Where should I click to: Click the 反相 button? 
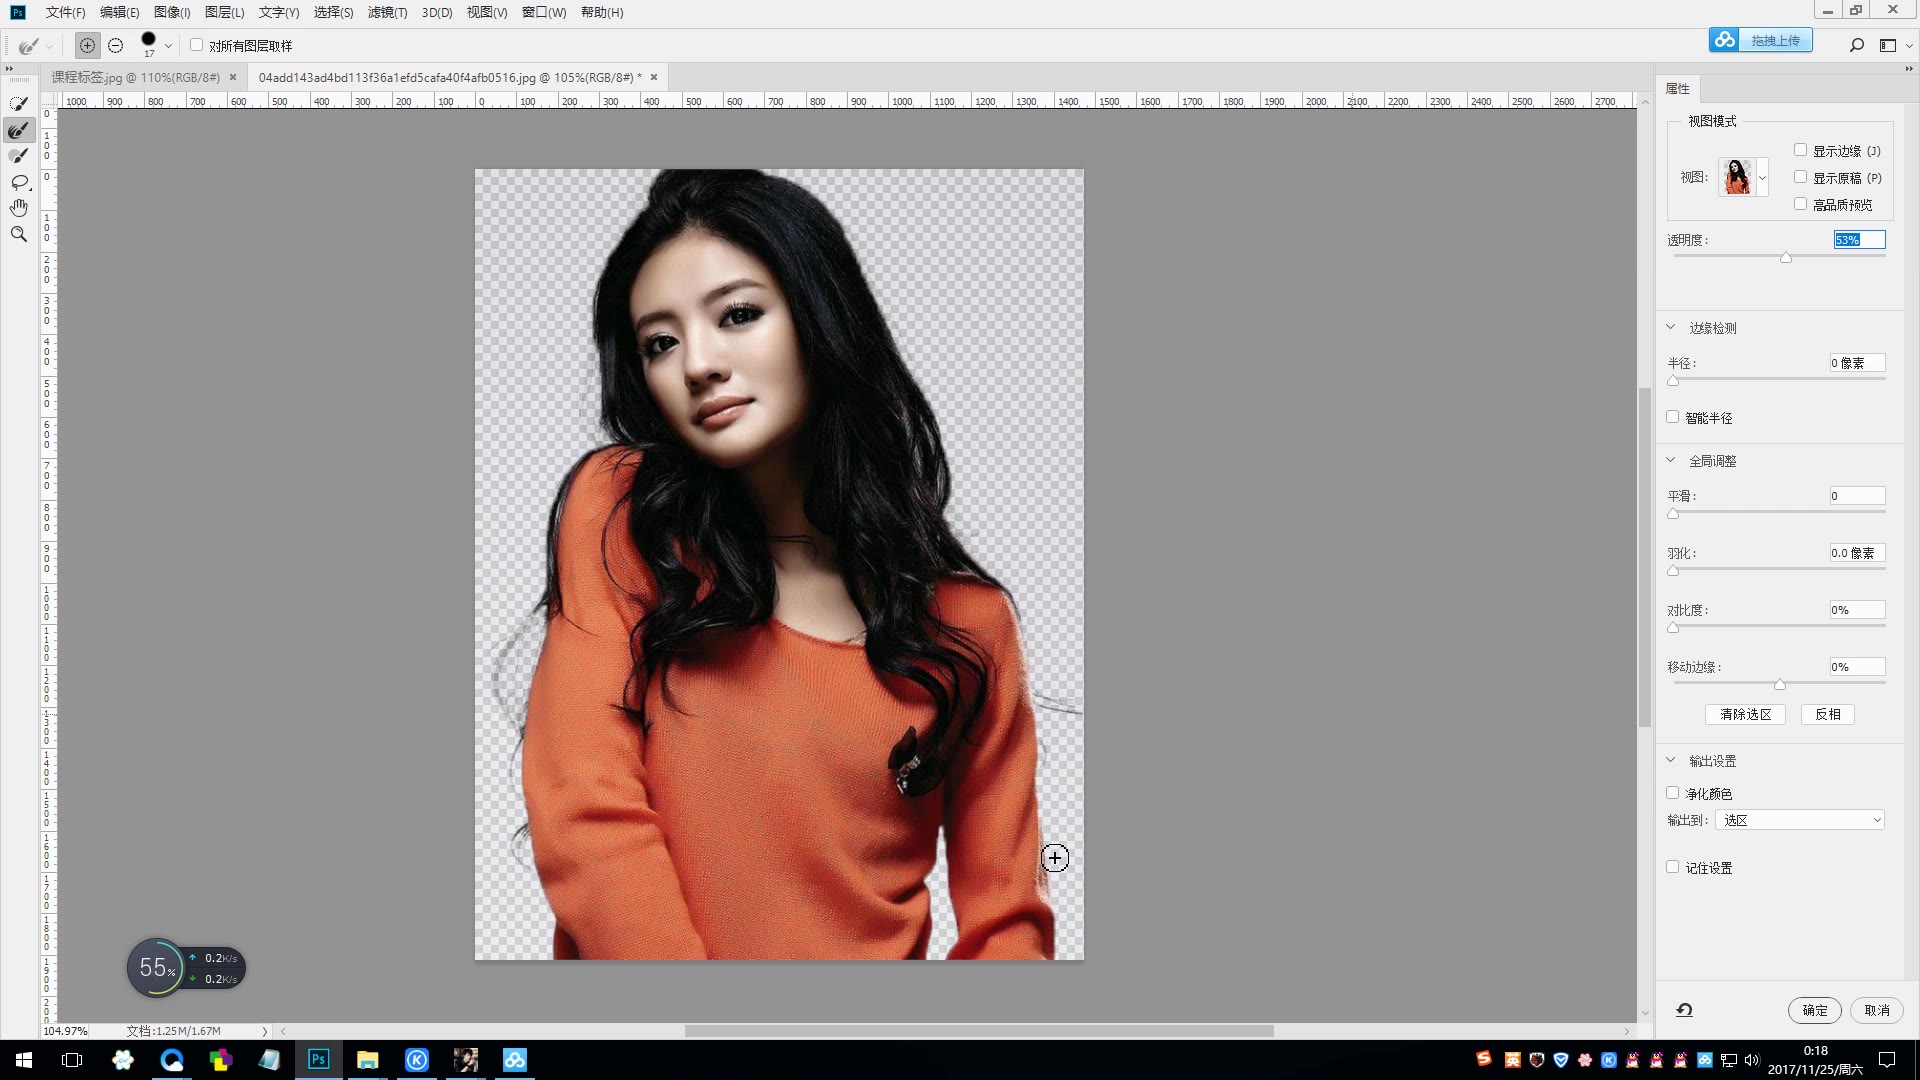(1827, 714)
